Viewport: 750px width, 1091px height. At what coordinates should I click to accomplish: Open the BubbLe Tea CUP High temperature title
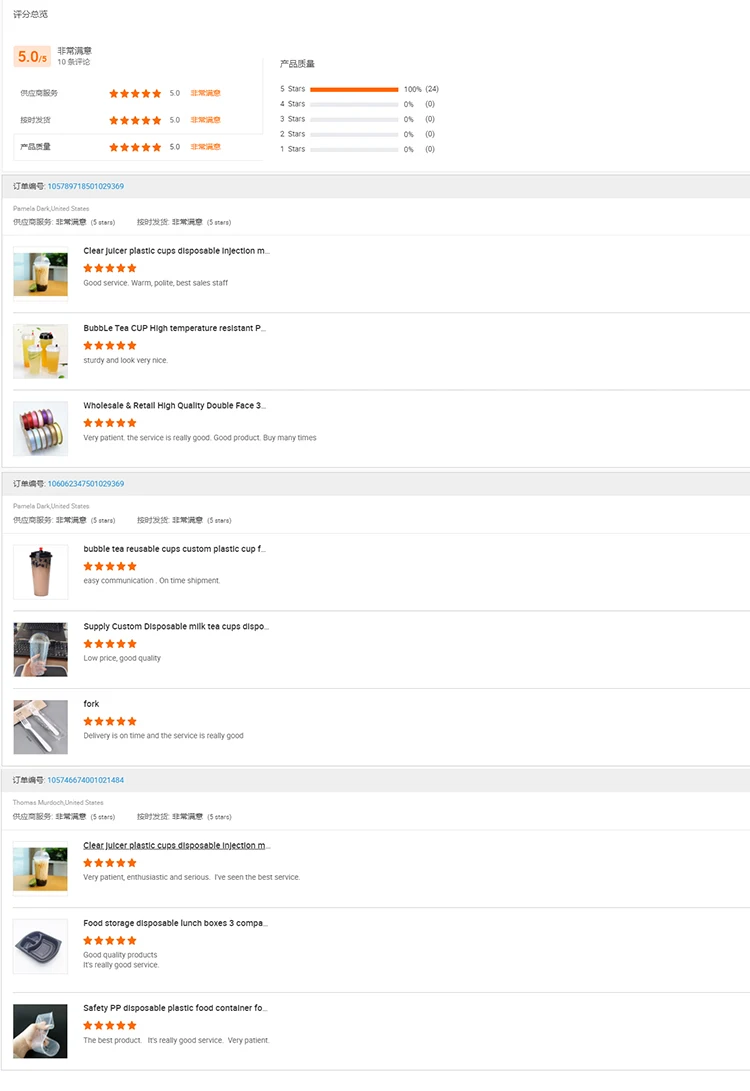pyautogui.click(x=174, y=328)
